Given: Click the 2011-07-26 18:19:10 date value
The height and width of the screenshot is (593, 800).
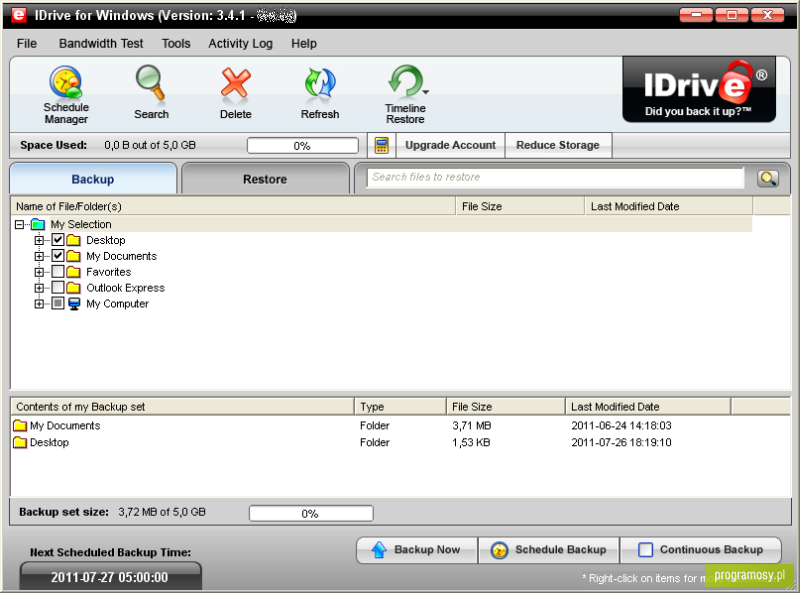Looking at the screenshot, I should coord(621,442).
